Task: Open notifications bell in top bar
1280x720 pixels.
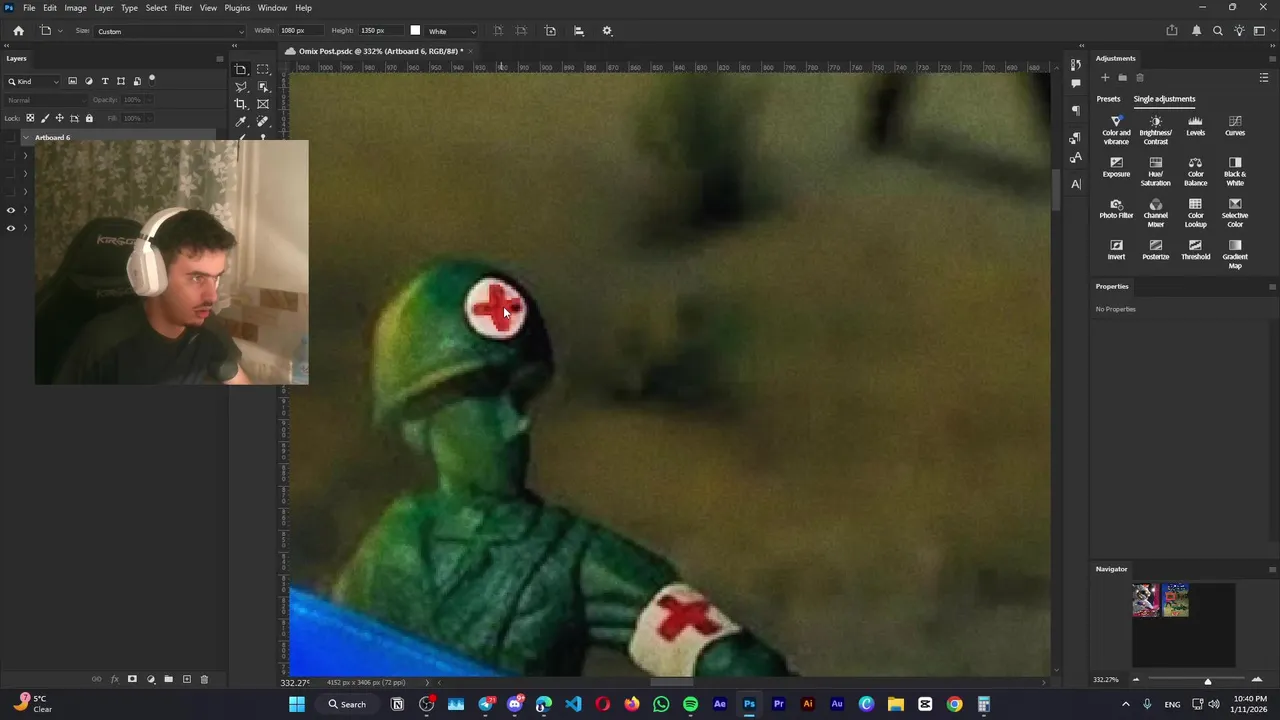Action: pos(1196,31)
